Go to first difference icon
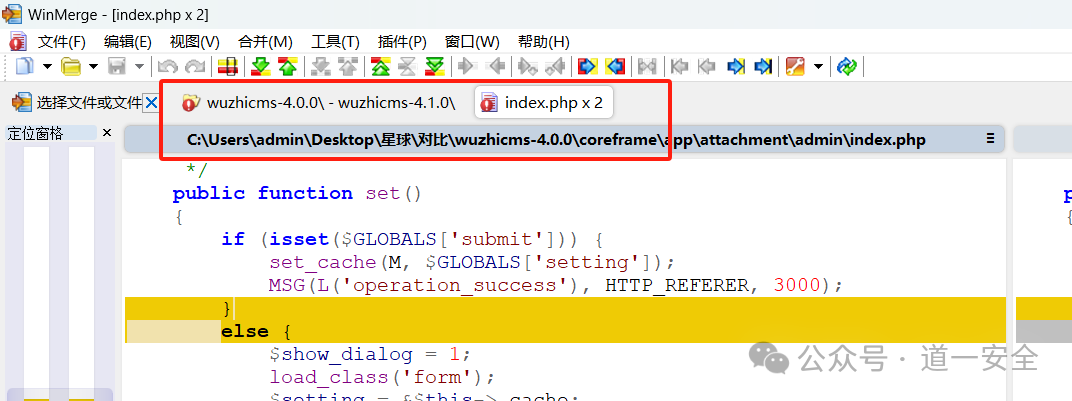1072x401 pixels. 380,66
